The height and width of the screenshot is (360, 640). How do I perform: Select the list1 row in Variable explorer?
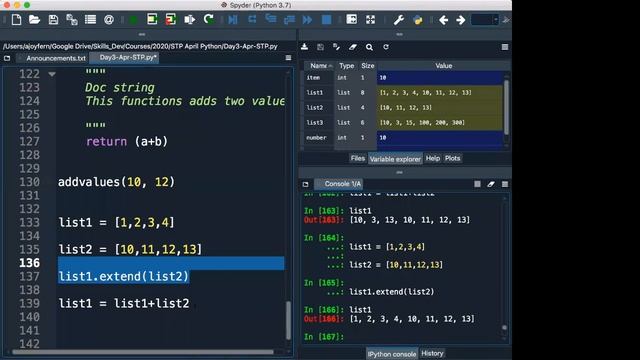pos(403,93)
